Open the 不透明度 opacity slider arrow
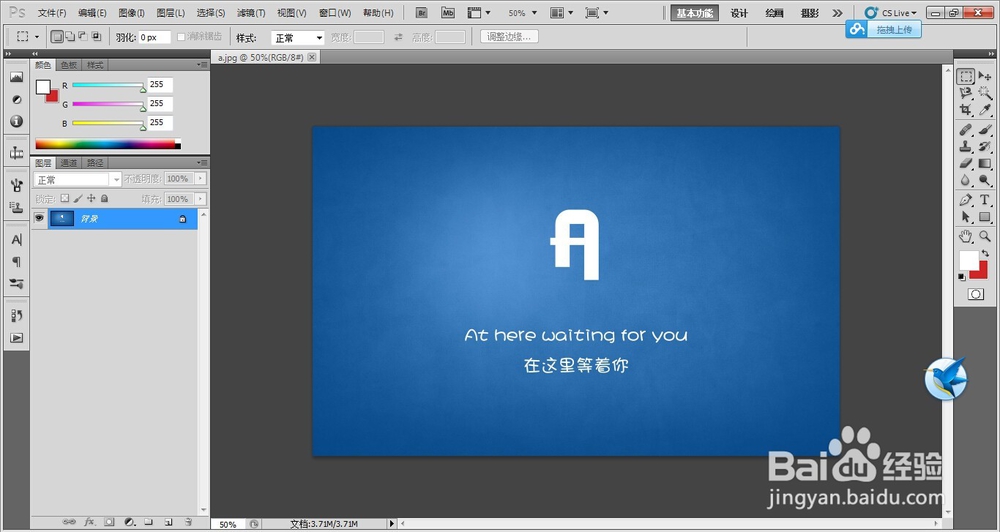 (200, 179)
